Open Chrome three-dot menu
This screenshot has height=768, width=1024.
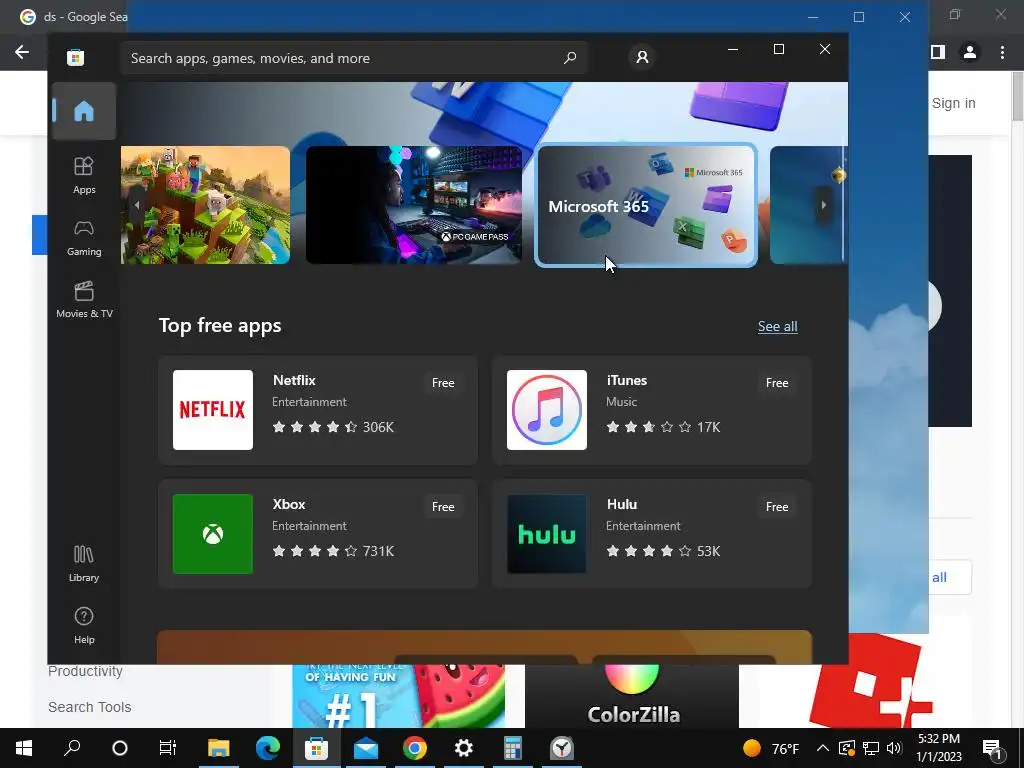click(x=1002, y=52)
